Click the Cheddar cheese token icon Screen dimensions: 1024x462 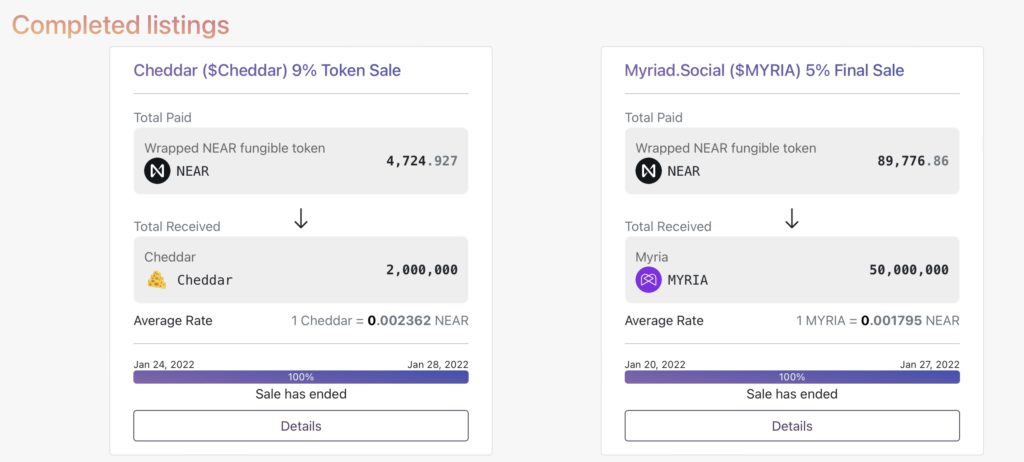click(157, 280)
